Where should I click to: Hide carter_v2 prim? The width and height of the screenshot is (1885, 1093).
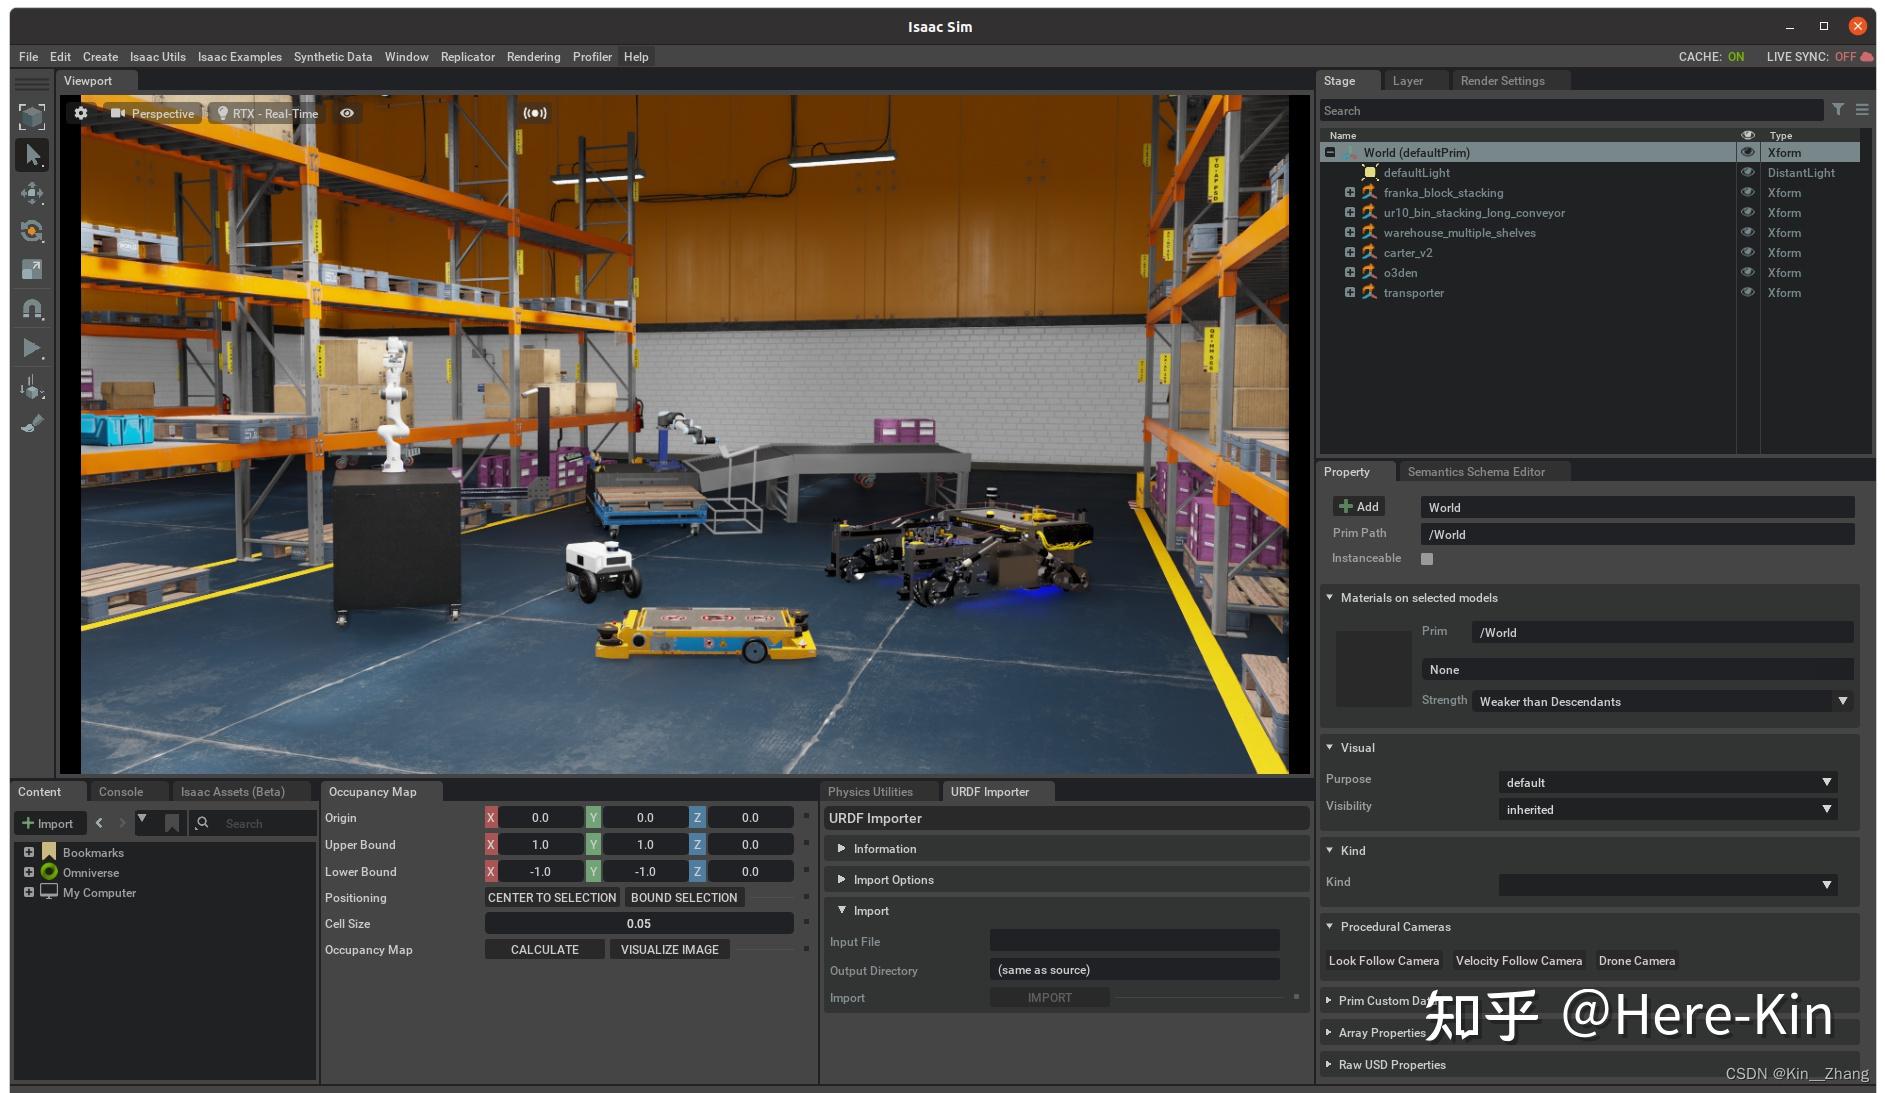(1748, 253)
